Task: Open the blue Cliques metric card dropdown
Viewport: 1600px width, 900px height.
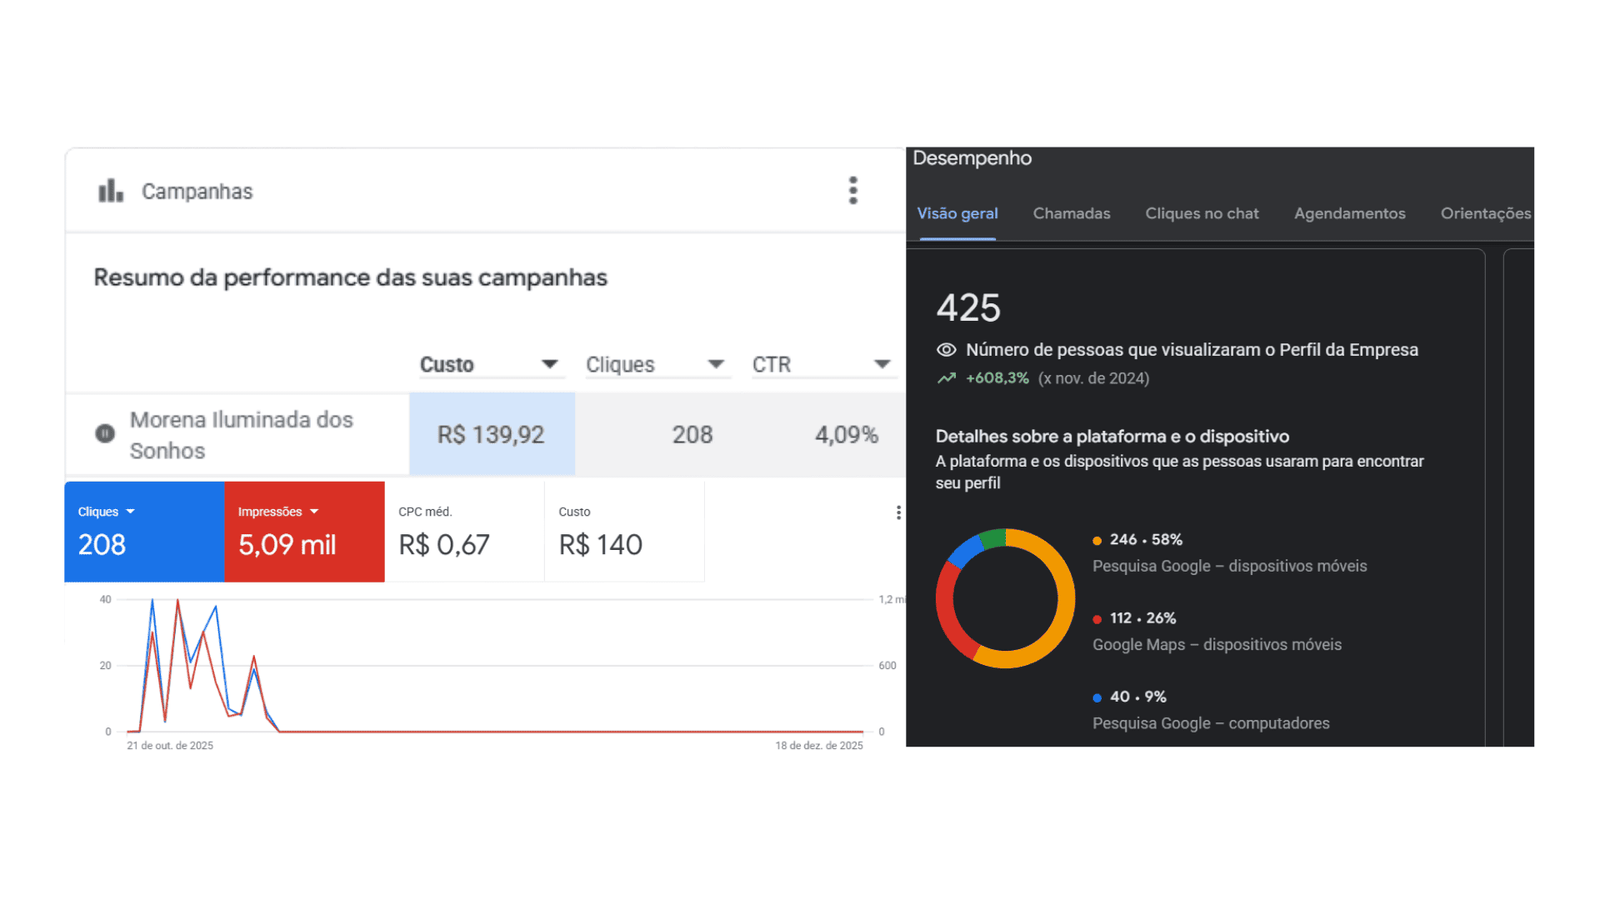Action: (x=130, y=512)
